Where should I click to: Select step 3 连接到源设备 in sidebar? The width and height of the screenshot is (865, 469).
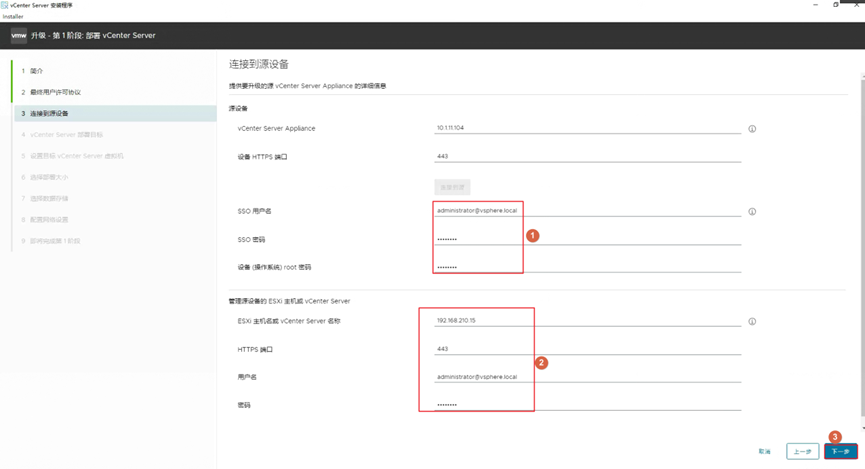point(114,113)
